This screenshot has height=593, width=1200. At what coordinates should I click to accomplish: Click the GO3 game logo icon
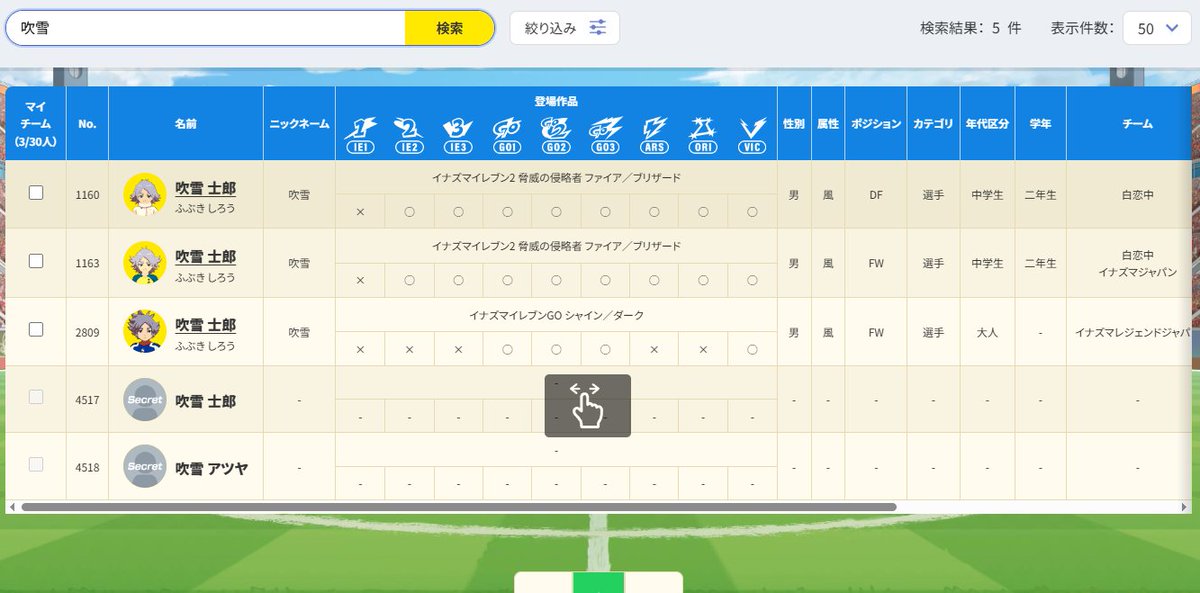pyautogui.click(x=605, y=134)
